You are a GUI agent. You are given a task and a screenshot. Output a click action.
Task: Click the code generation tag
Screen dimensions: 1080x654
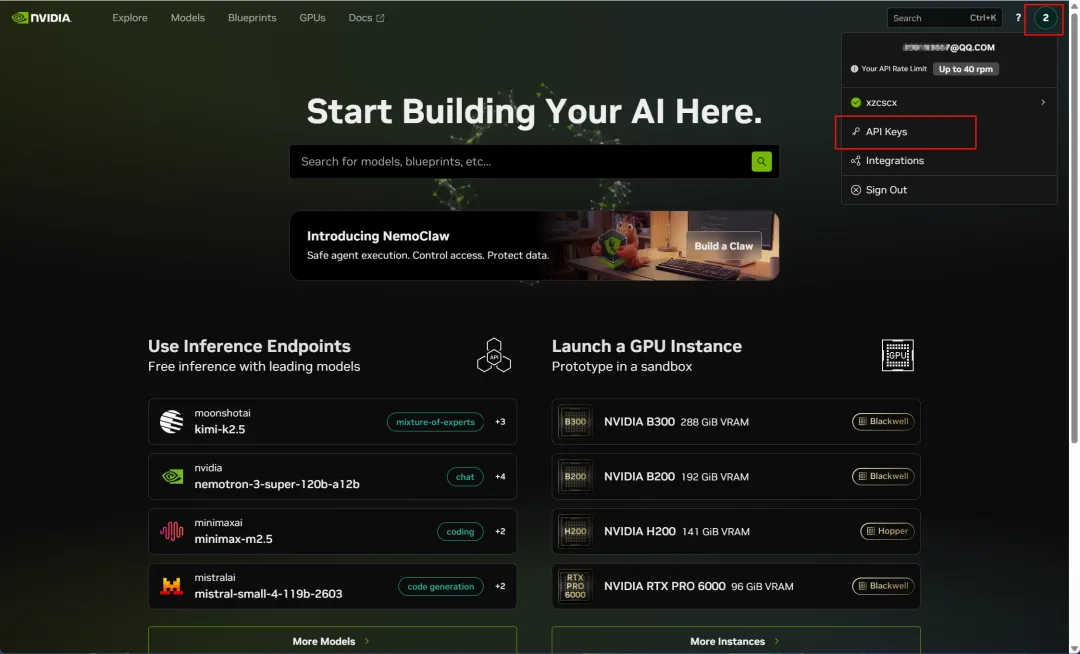coord(441,587)
